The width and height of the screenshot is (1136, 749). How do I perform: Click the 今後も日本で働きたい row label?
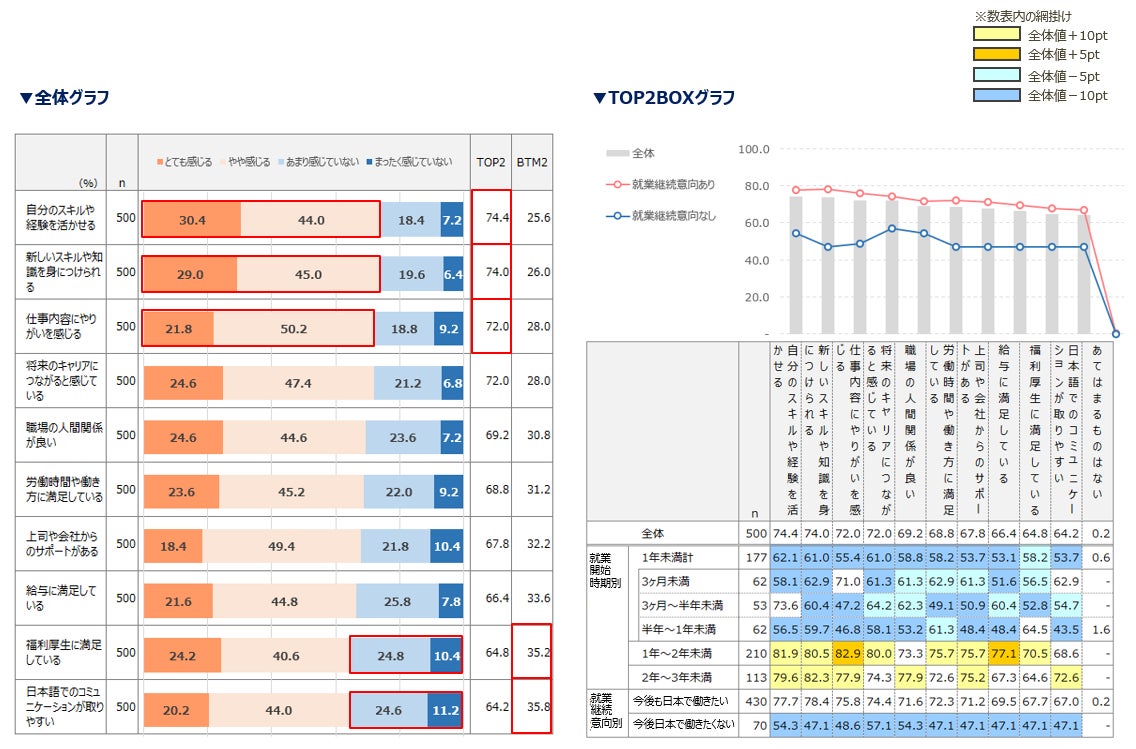pos(680,701)
